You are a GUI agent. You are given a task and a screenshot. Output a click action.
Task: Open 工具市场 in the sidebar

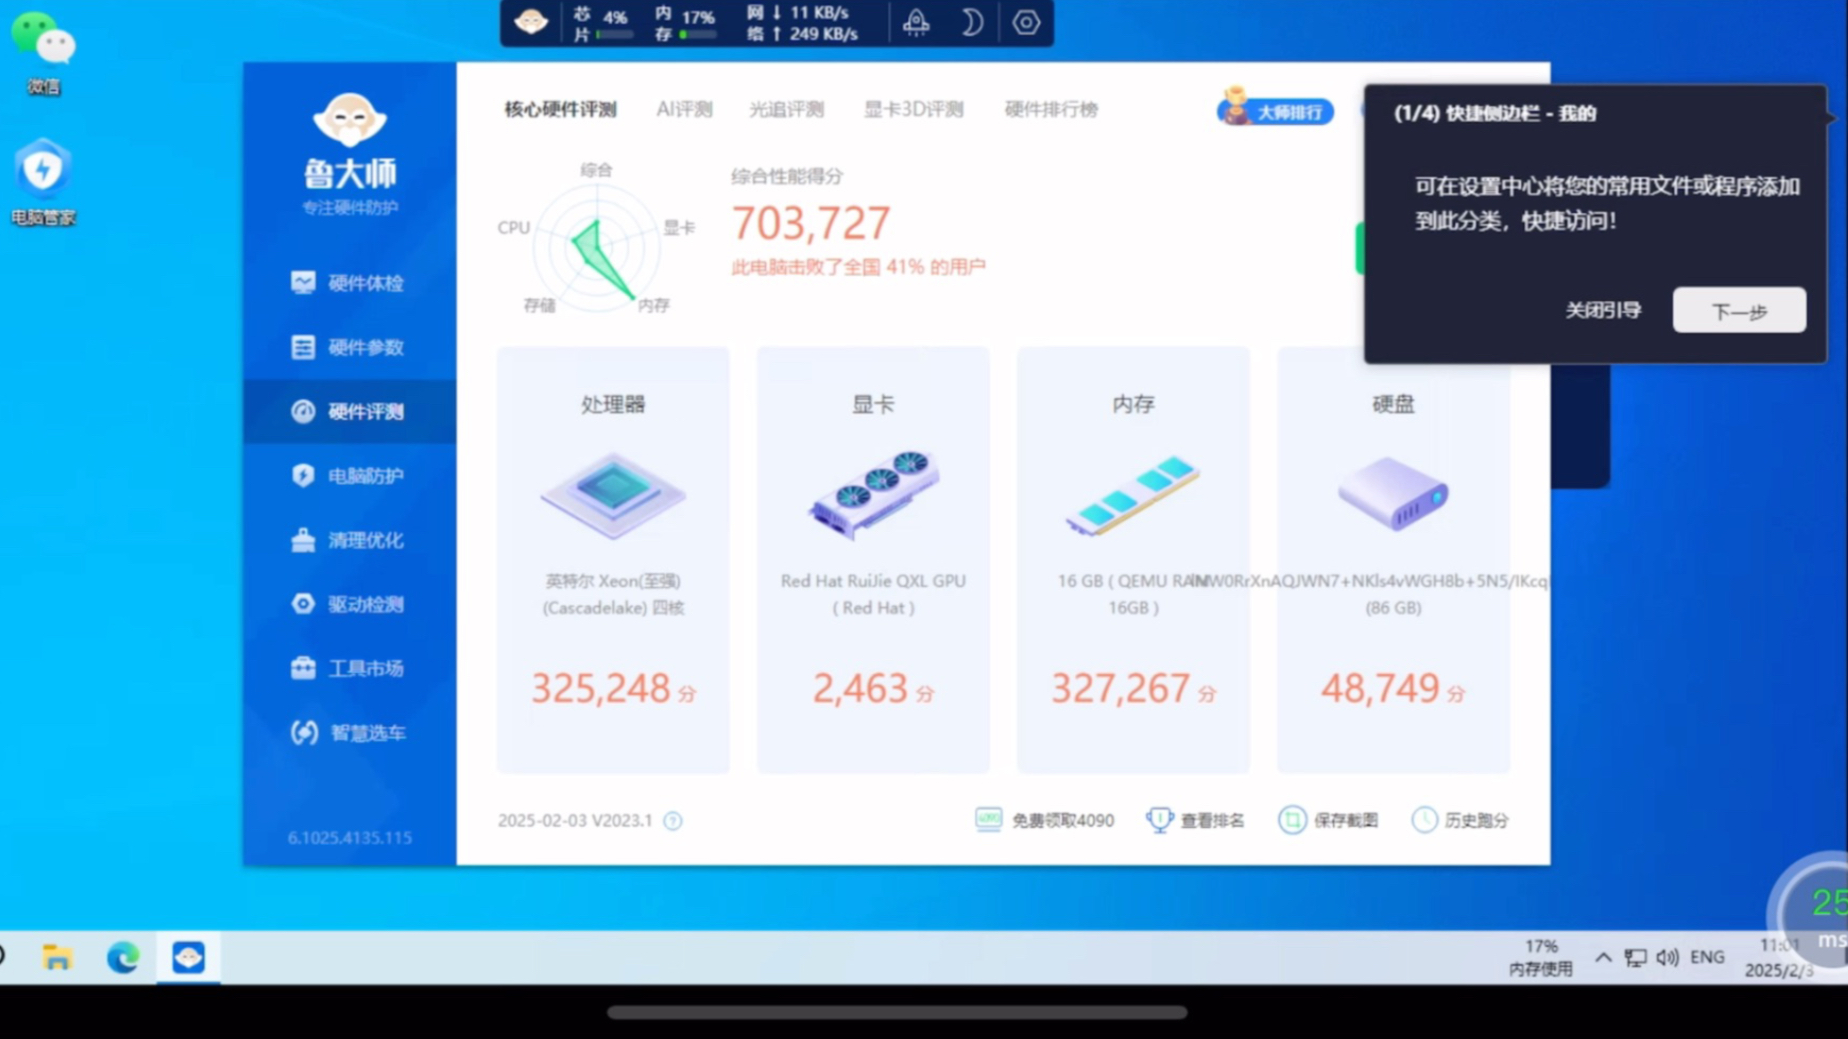pos(348,668)
